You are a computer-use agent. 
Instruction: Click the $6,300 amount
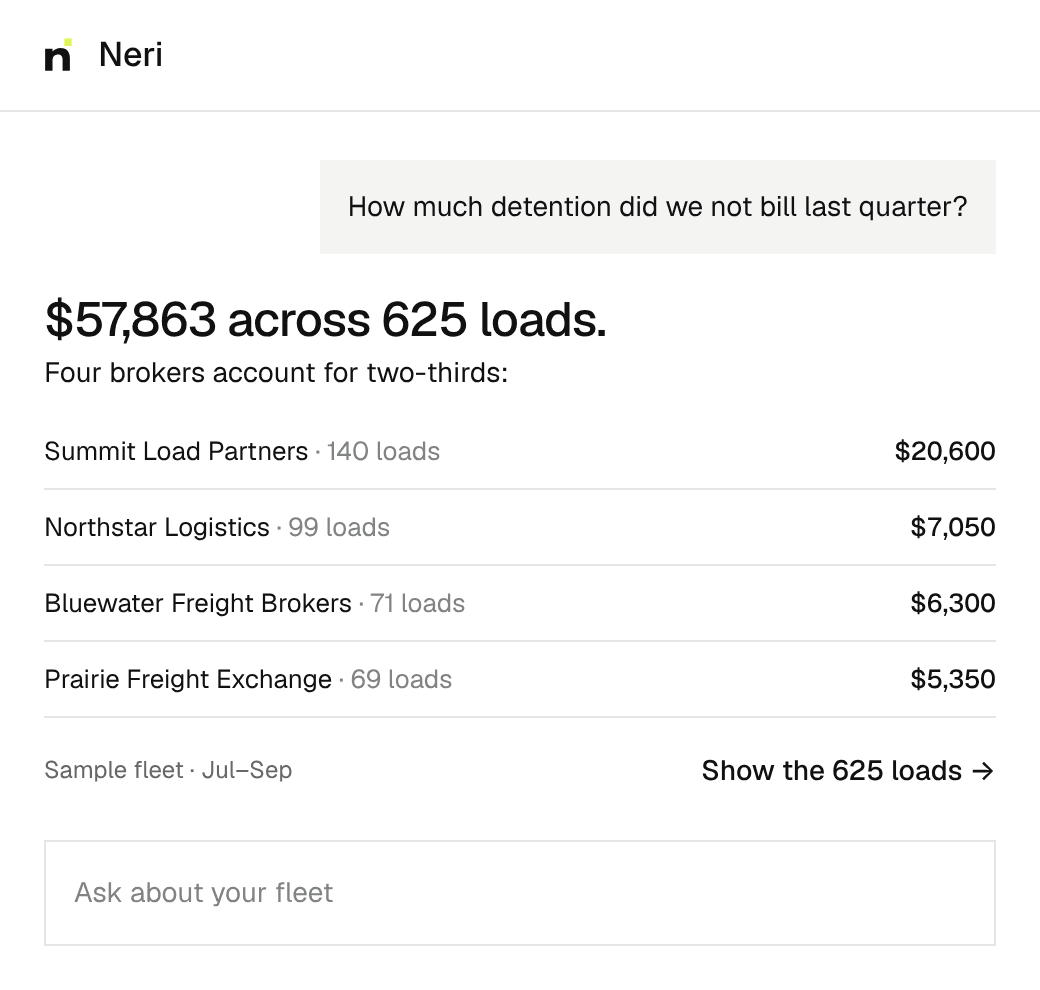[953, 603]
